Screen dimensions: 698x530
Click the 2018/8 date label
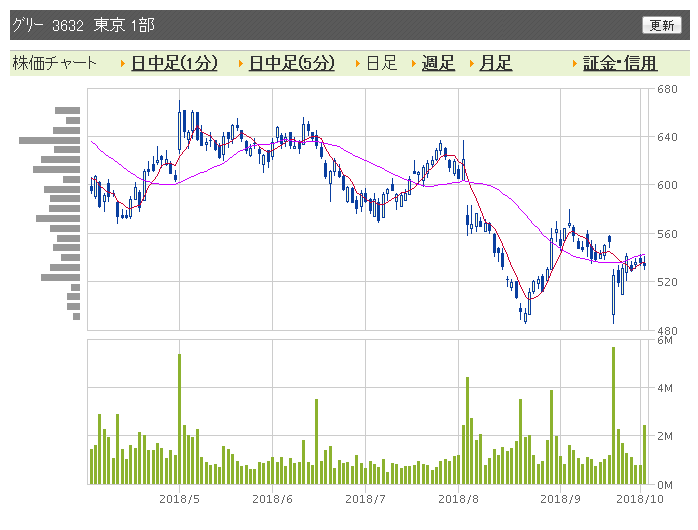pos(459,499)
